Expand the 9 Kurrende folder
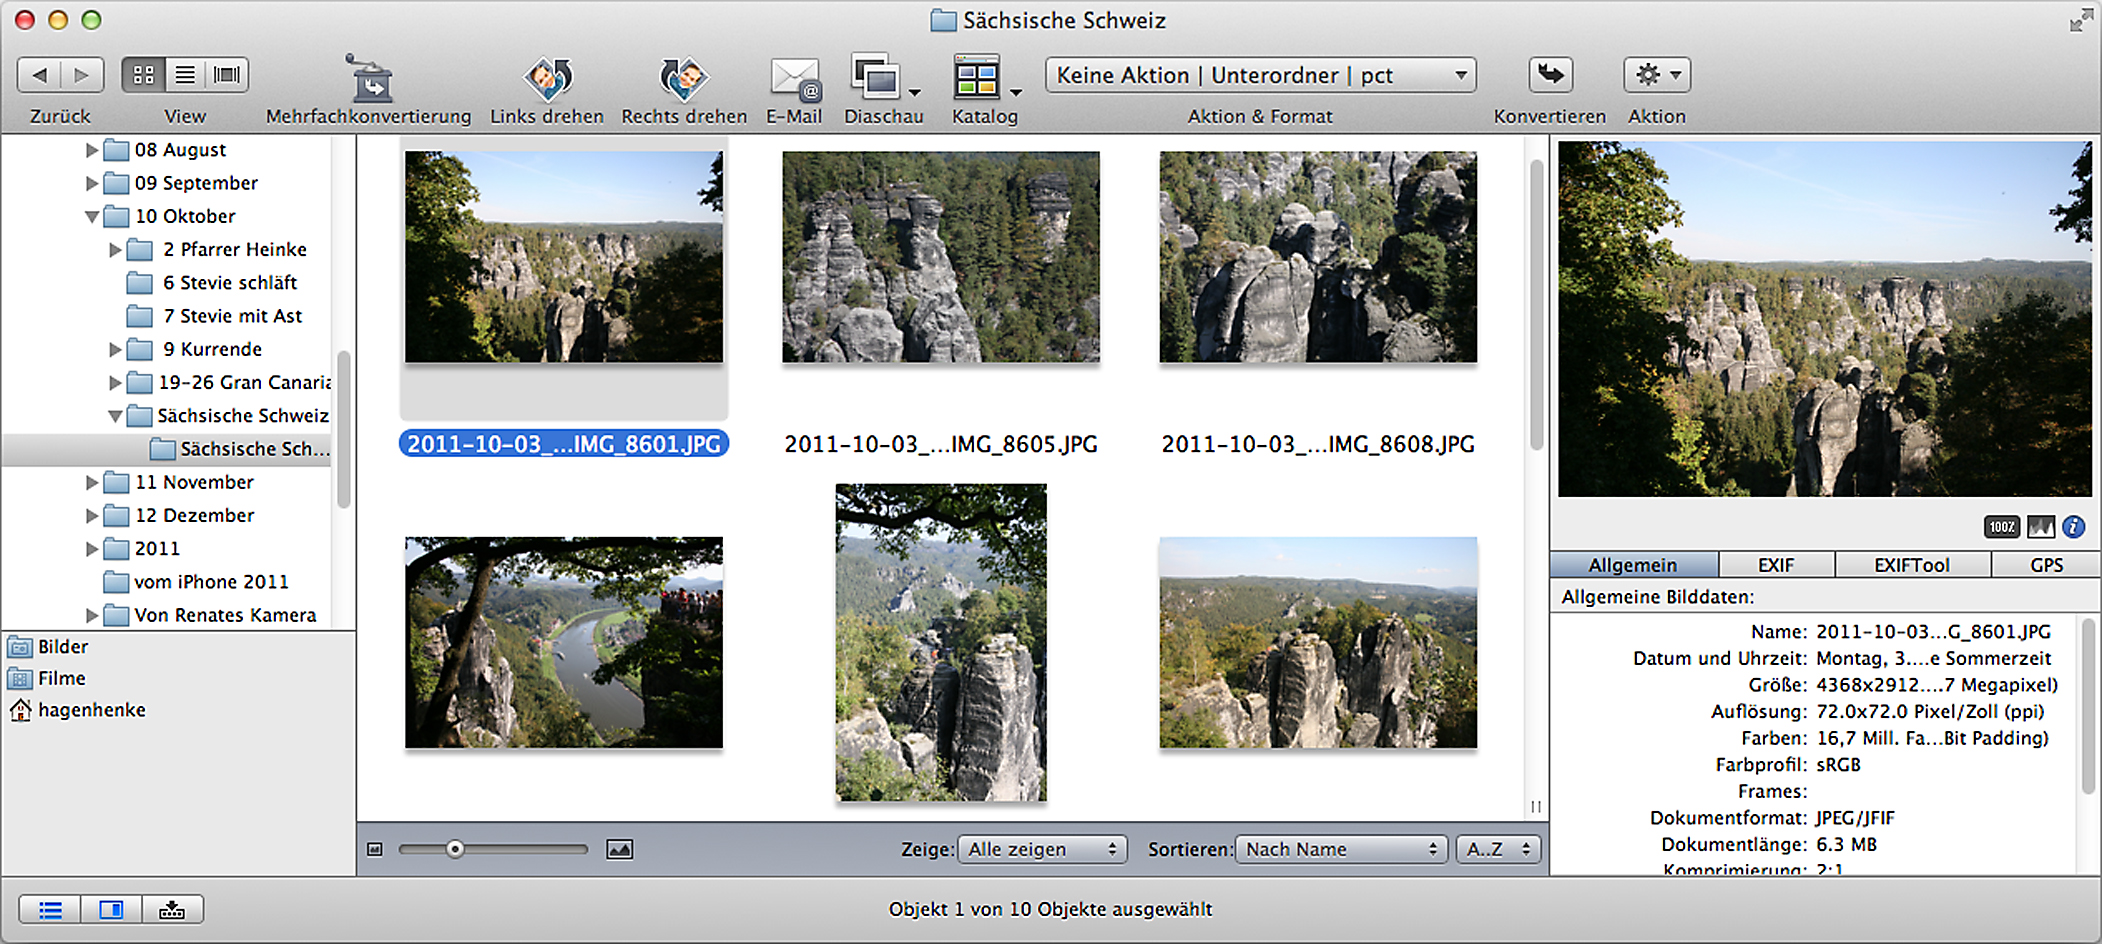The height and width of the screenshot is (944, 2102). pyautogui.click(x=115, y=349)
